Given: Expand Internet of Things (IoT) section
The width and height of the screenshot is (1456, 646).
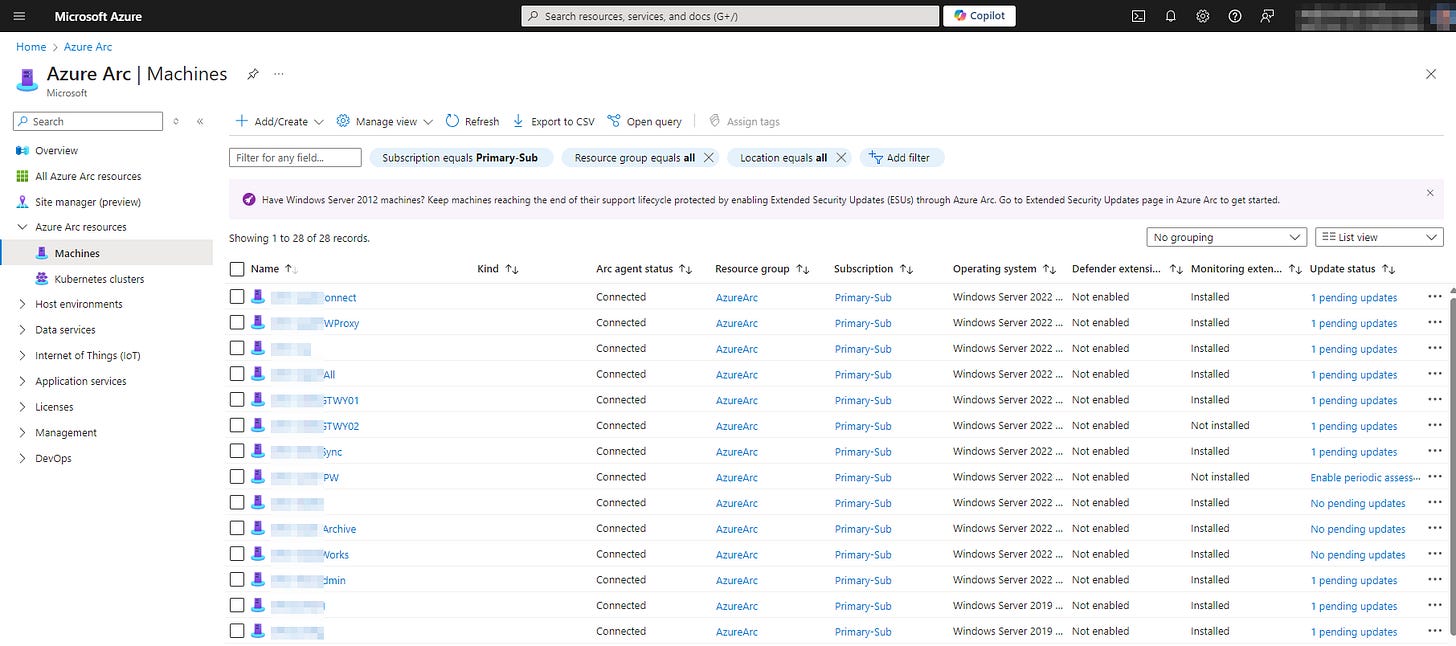Looking at the screenshot, I should pos(23,356).
